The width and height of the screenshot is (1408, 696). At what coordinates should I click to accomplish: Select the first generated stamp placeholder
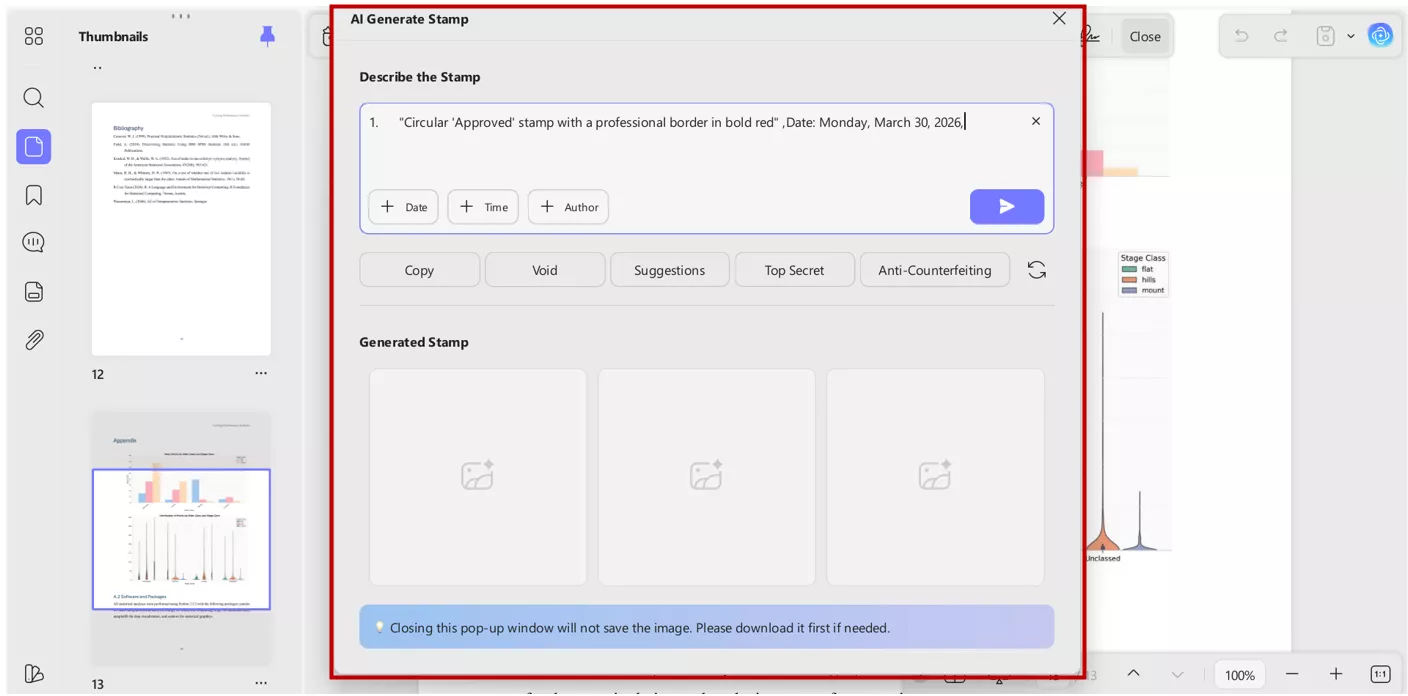coord(478,477)
